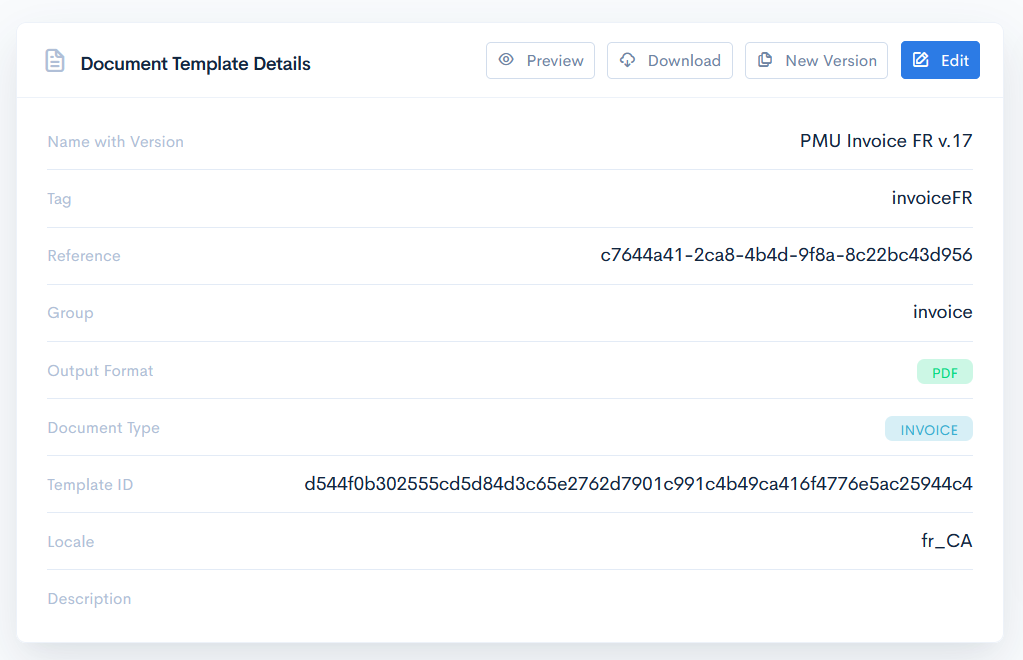This screenshot has height=660, width=1023.
Task: Select the Reference UUID value
Action: click(x=785, y=255)
